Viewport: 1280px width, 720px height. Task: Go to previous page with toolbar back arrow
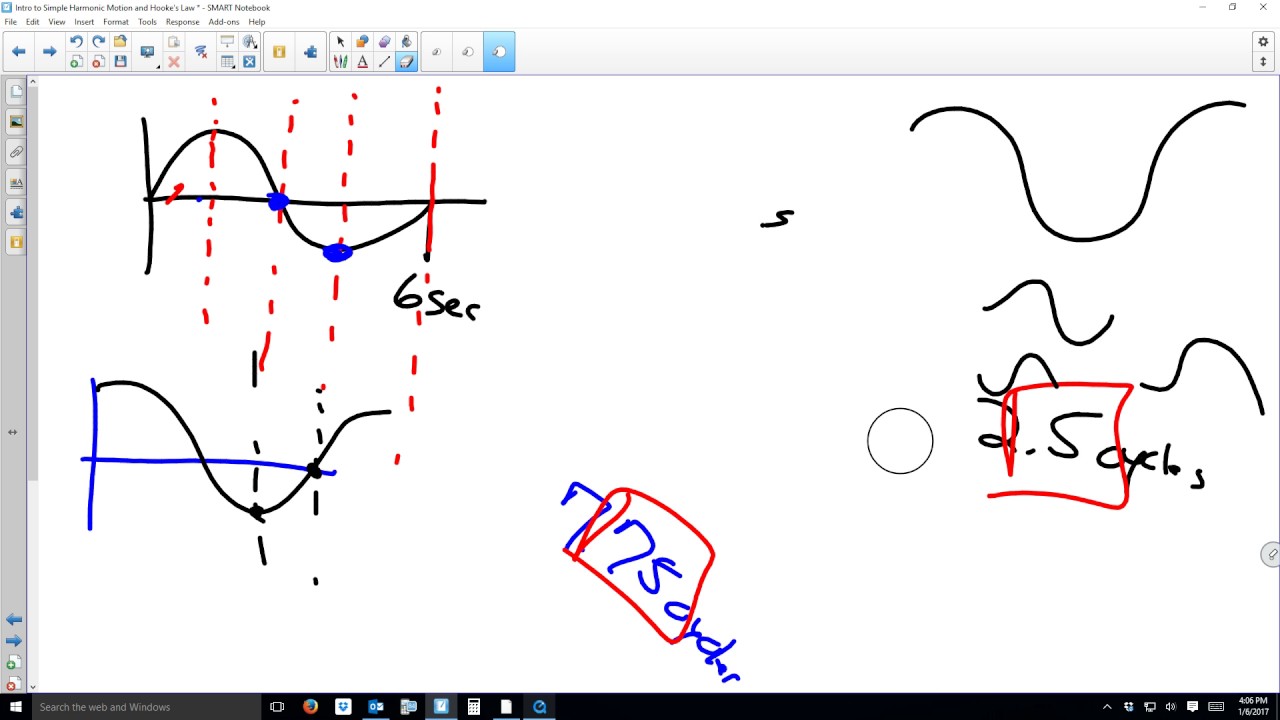[x=18, y=52]
